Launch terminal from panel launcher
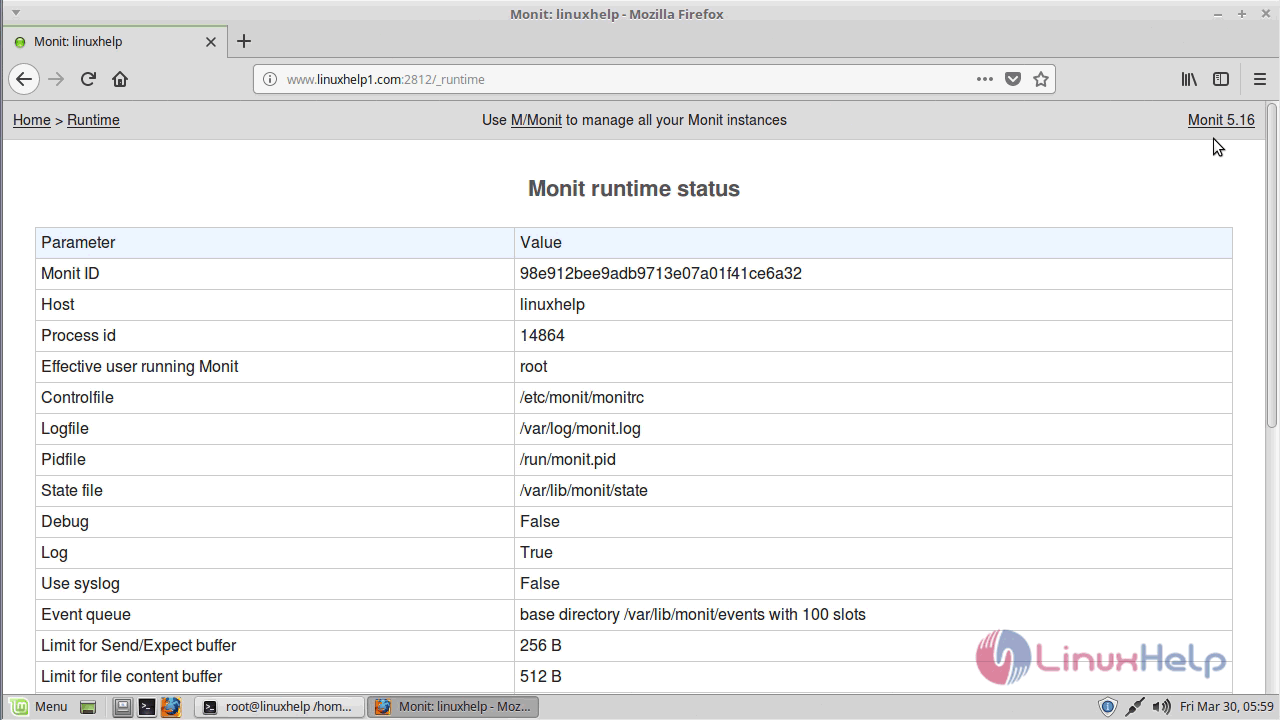Viewport: 1280px width, 720px height. coord(147,707)
